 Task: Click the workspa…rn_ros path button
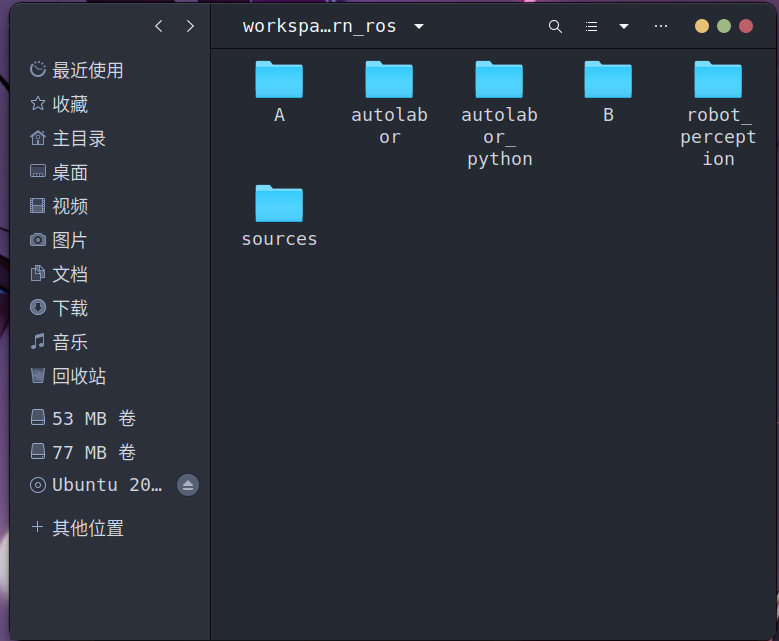click(319, 26)
